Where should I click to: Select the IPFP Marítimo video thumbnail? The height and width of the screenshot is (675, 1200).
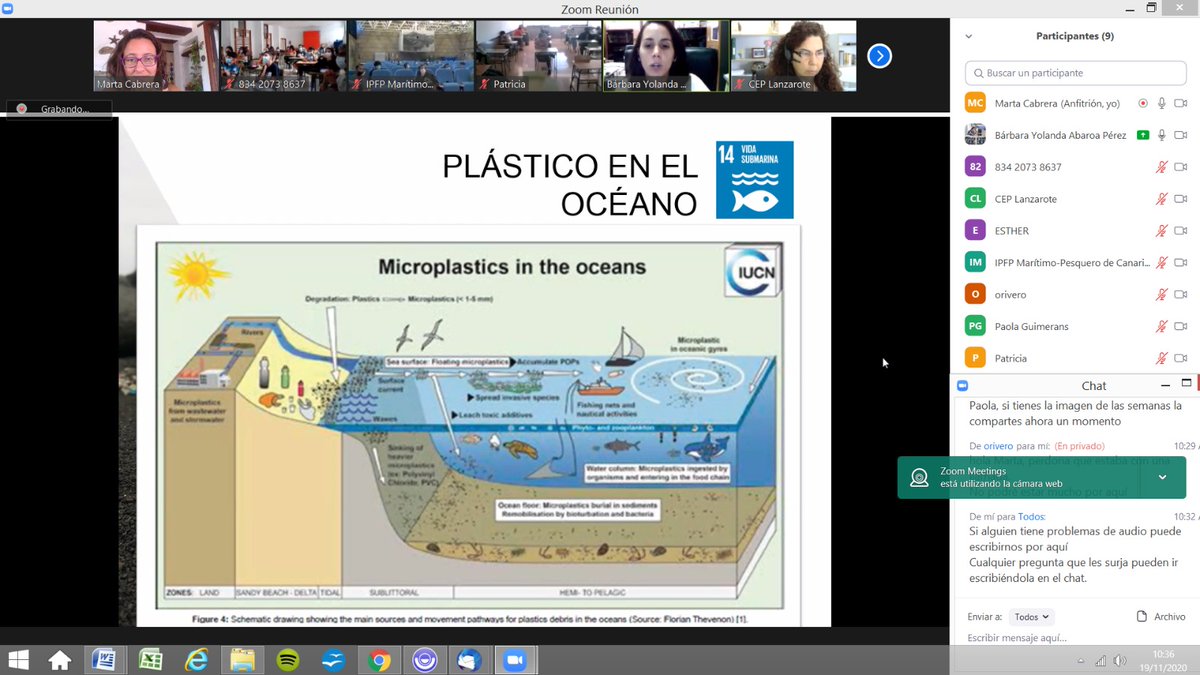(x=411, y=56)
